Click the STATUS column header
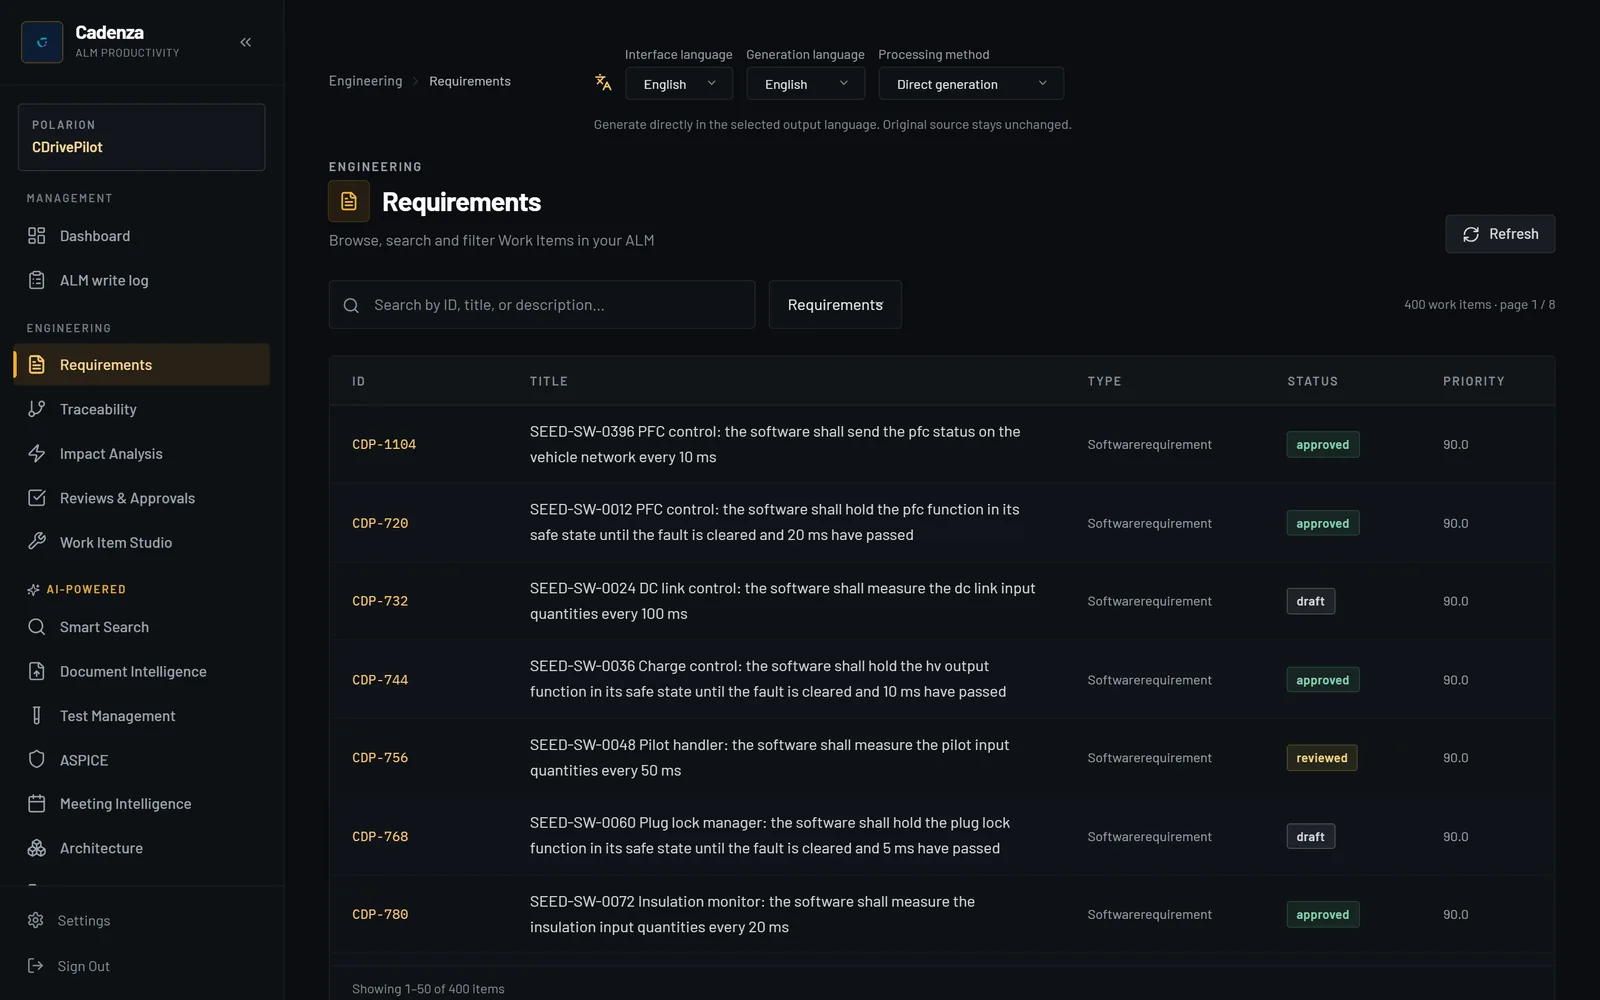Viewport: 1600px width, 1000px height. (1313, 381)
